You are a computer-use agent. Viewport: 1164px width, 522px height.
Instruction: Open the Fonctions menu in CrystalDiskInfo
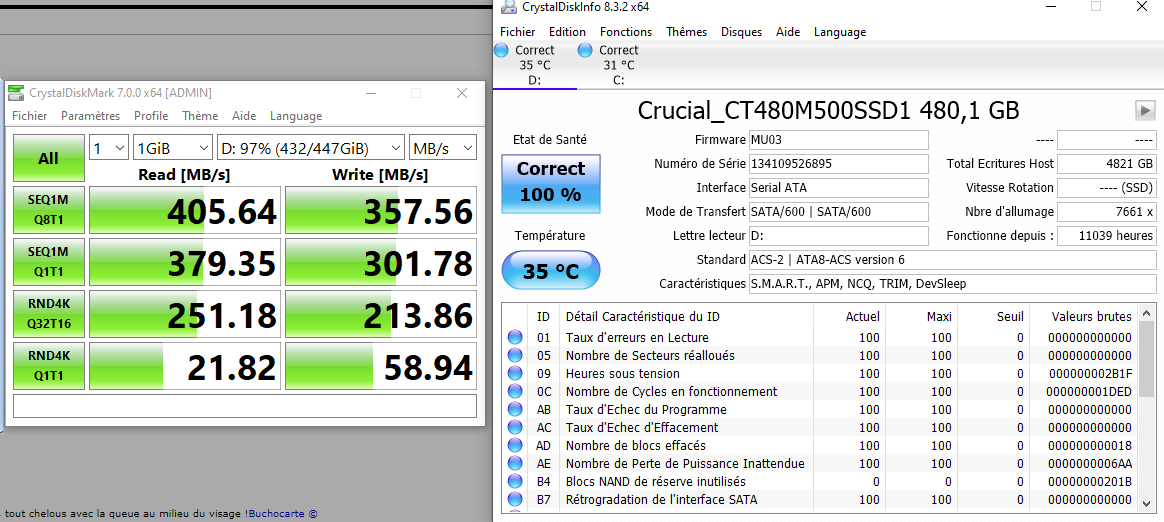pos(625,32)
